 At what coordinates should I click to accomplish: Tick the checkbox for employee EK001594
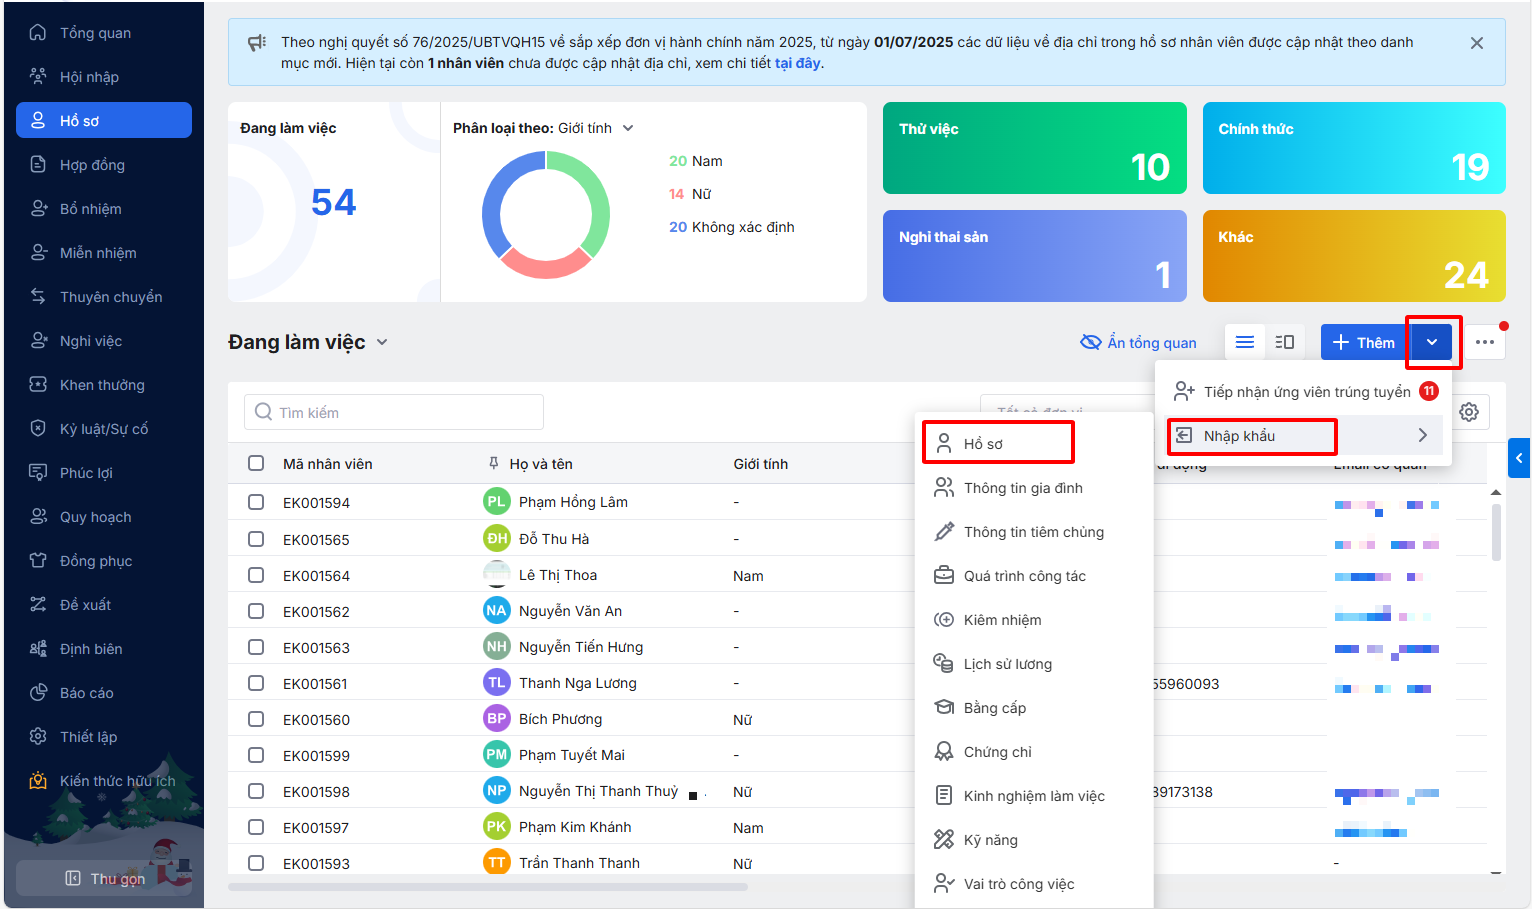[256, 502]
